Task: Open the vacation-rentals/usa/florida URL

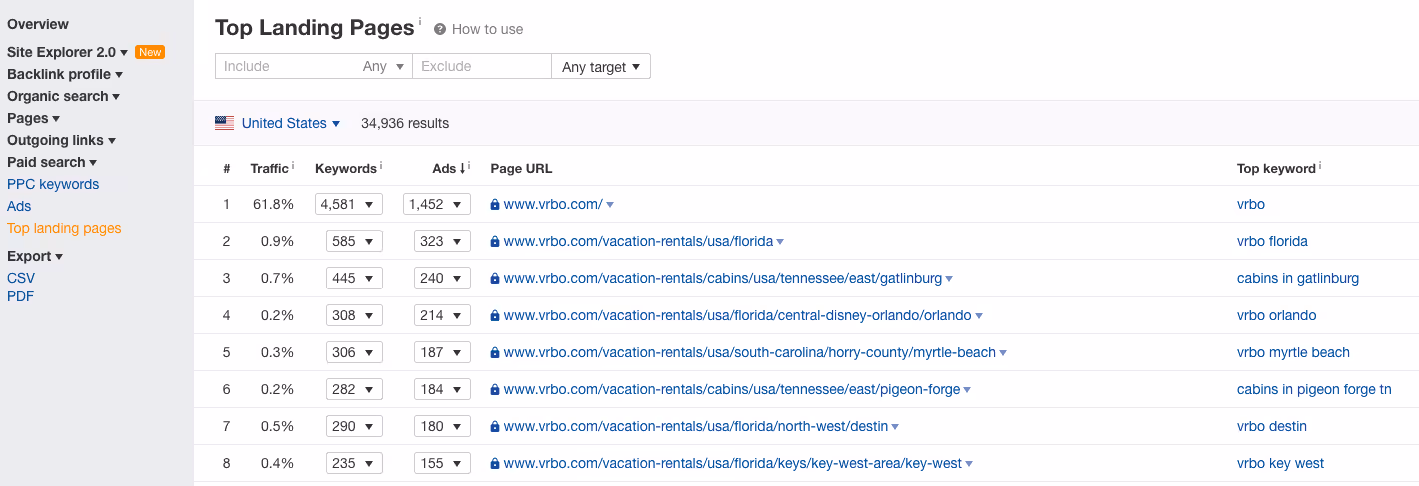Action: (x=638, y=241)
